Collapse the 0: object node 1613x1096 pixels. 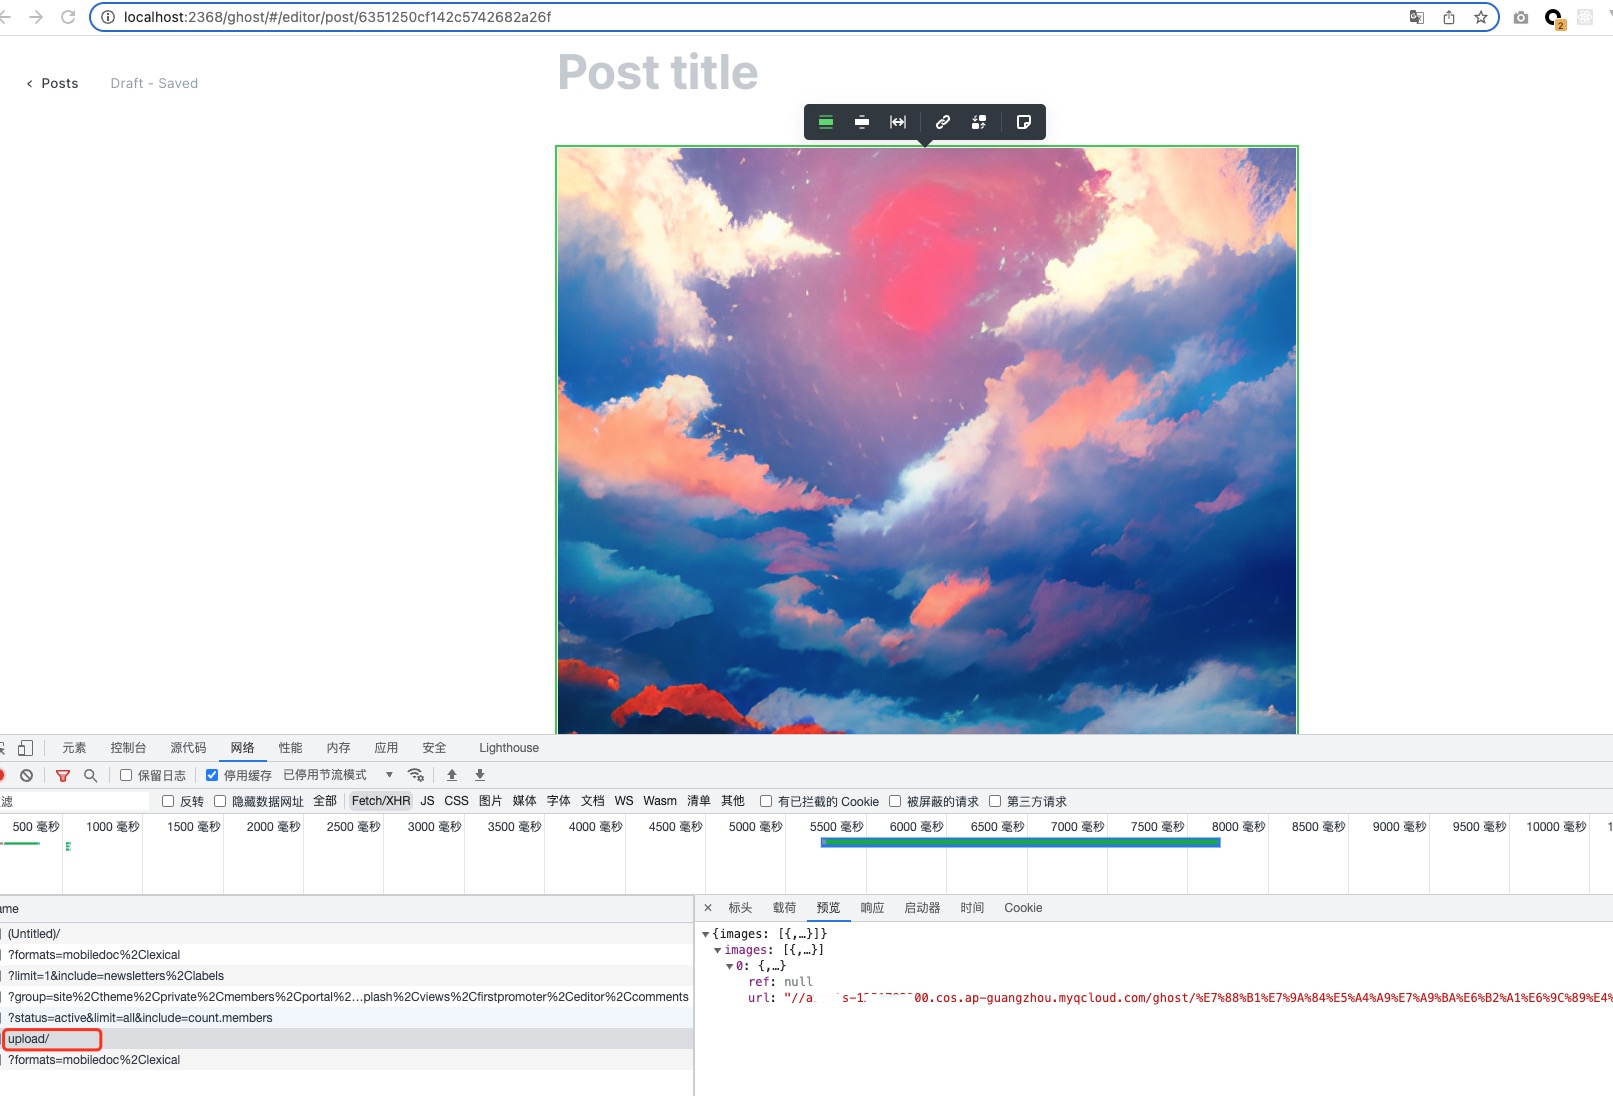730,966
